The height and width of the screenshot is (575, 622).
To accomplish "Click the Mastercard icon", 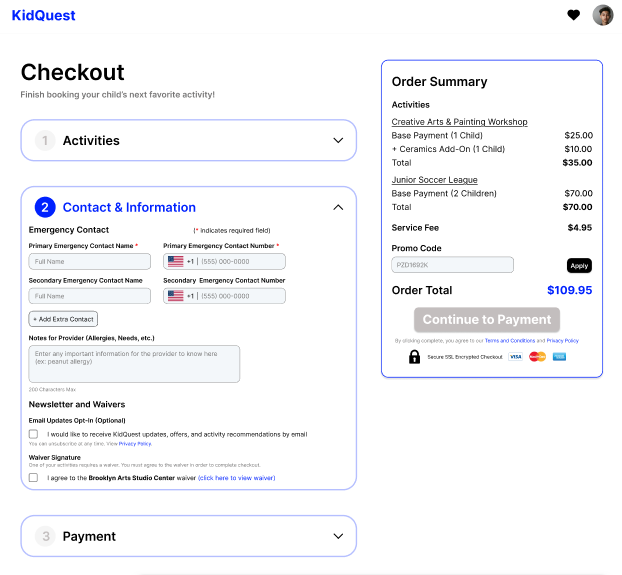I will [538, 356].
